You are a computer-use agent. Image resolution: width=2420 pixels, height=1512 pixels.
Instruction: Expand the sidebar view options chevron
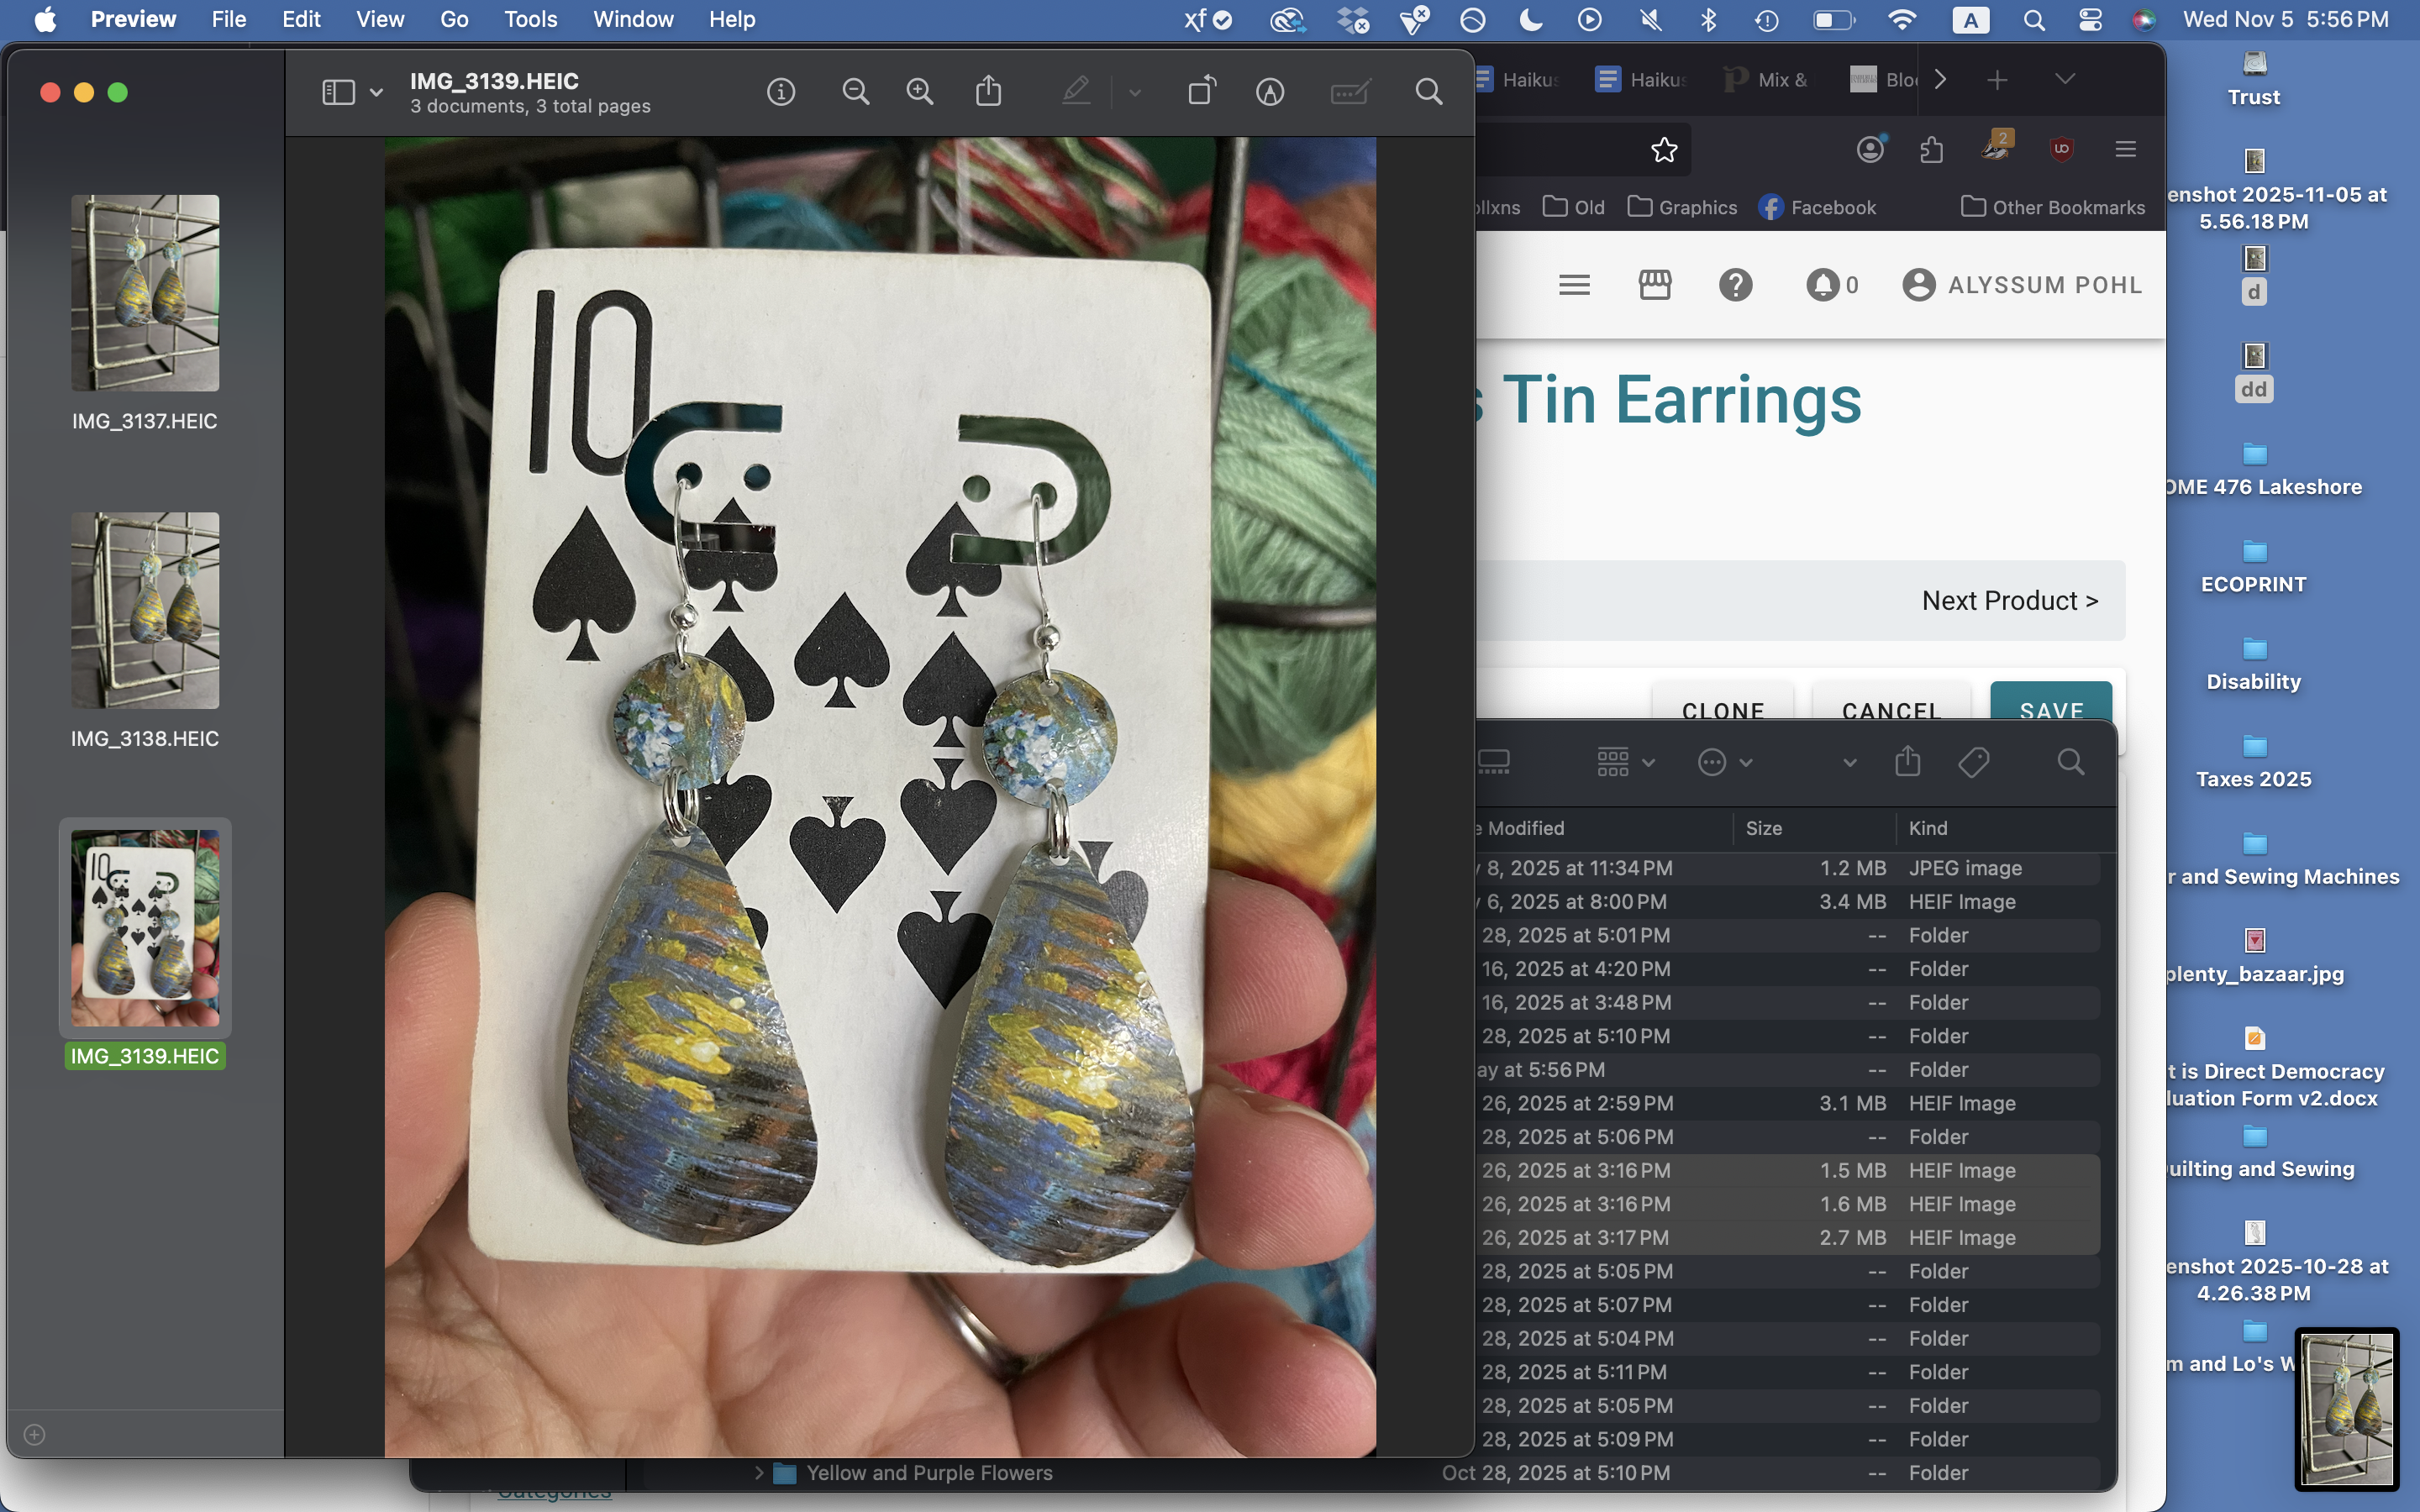376,92
